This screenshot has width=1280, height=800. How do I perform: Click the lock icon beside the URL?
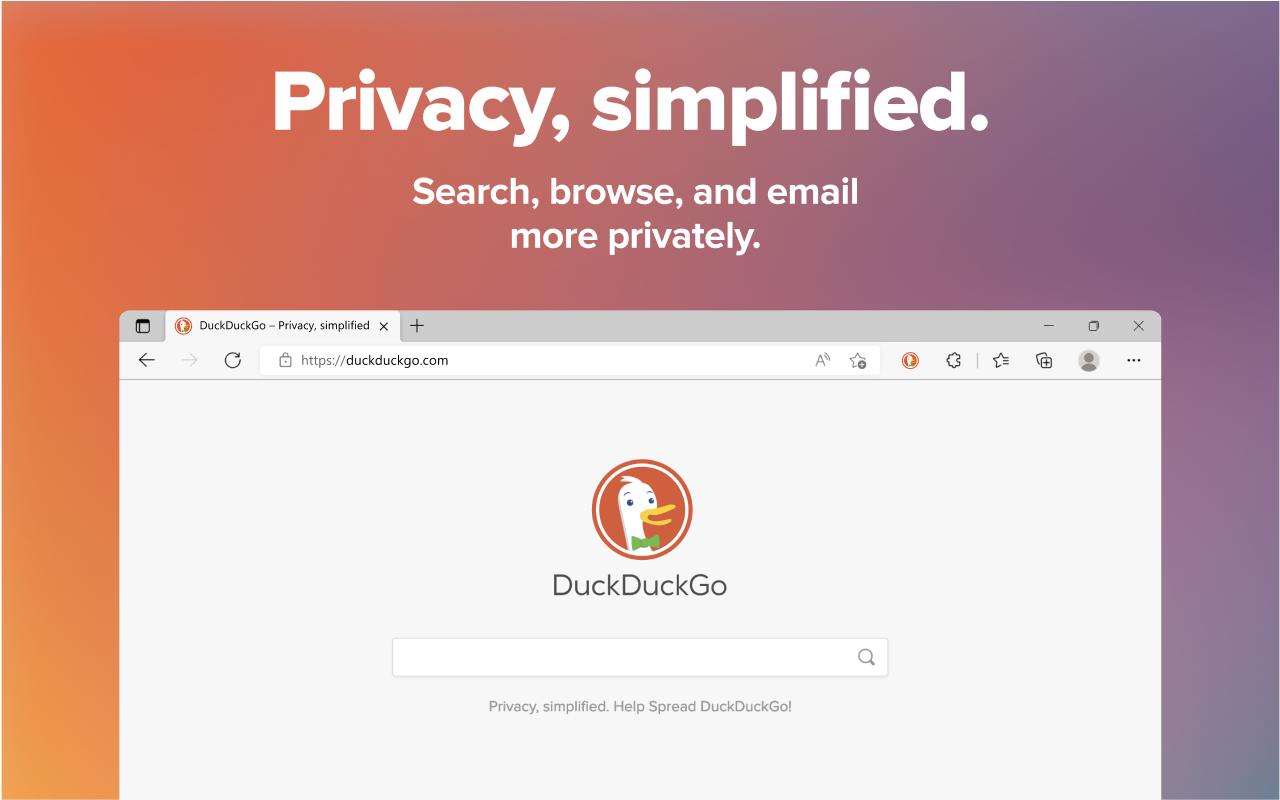click(285, 360)
